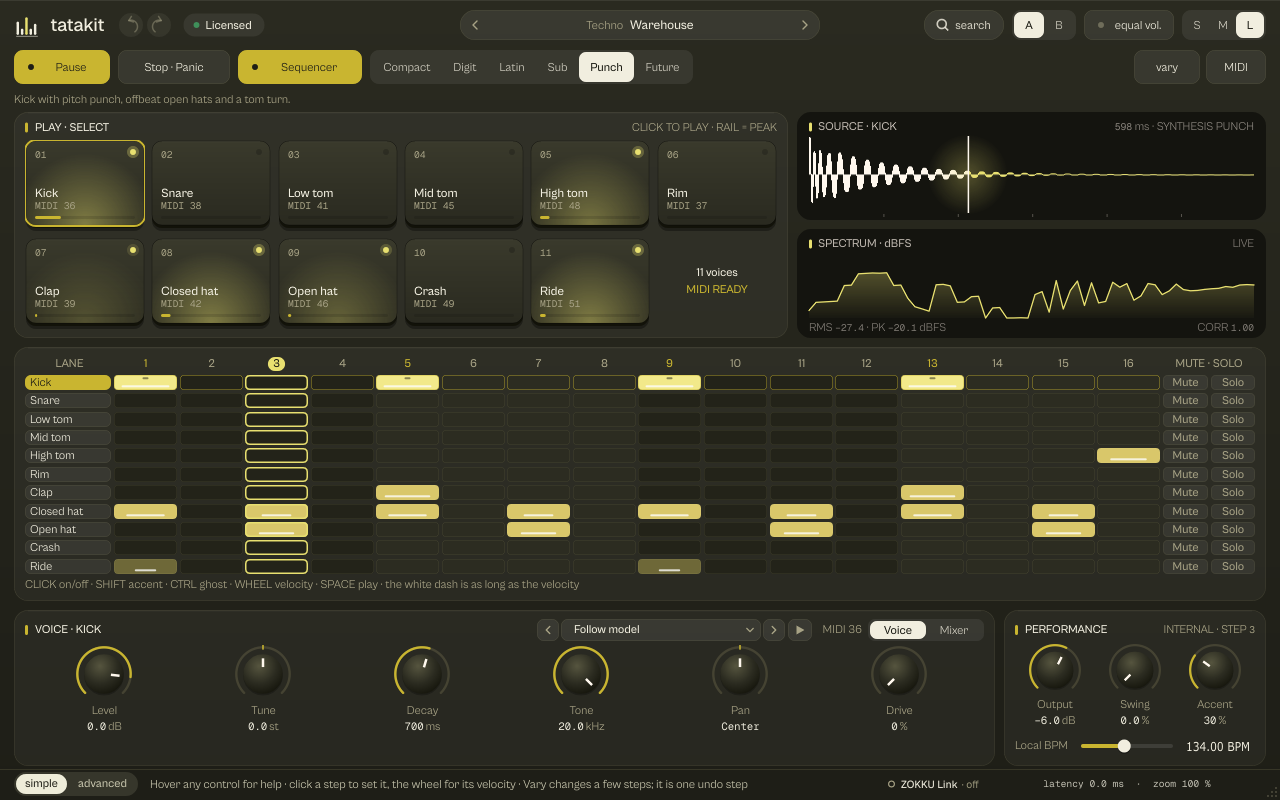Image resolution: width=1280 pixels, height=800 pixels.
Task: Click the Decay knob
Action: (422, 673)
